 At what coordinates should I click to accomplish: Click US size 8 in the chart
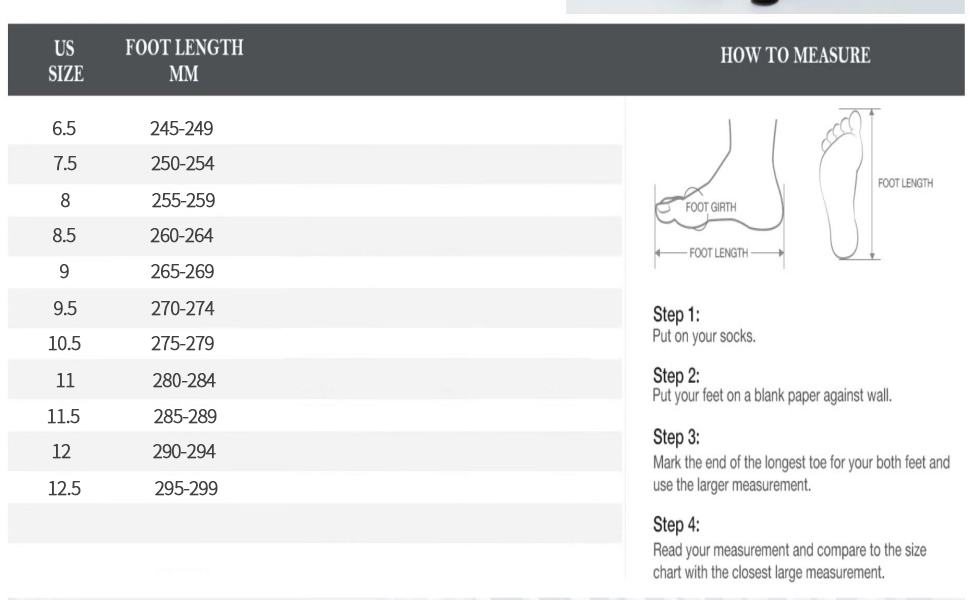point(65,200)
